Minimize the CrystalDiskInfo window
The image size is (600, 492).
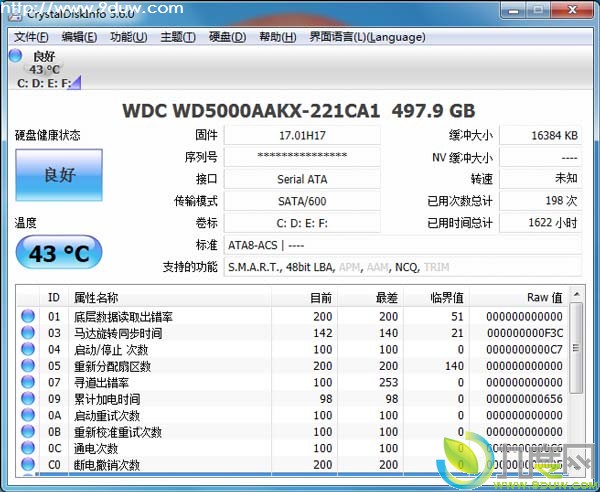[x=513, y=10]
